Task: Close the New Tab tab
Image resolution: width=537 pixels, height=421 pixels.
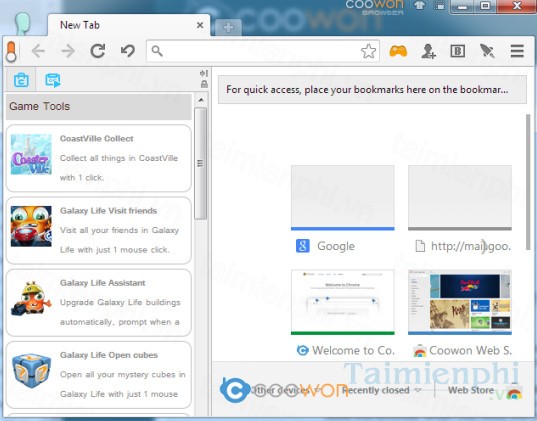Action: 200,25
